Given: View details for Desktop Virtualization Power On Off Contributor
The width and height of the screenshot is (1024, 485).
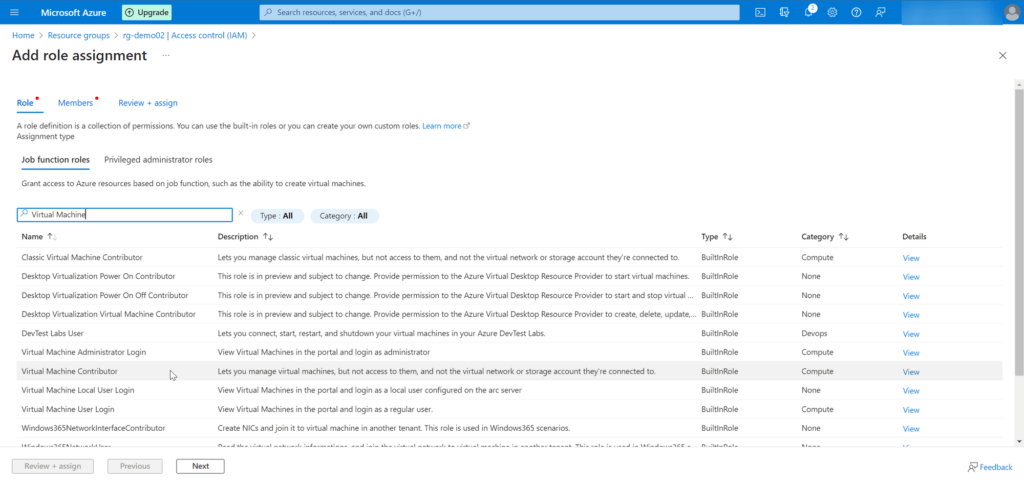Looking at the screenshot, I should (x=910, y=296).
